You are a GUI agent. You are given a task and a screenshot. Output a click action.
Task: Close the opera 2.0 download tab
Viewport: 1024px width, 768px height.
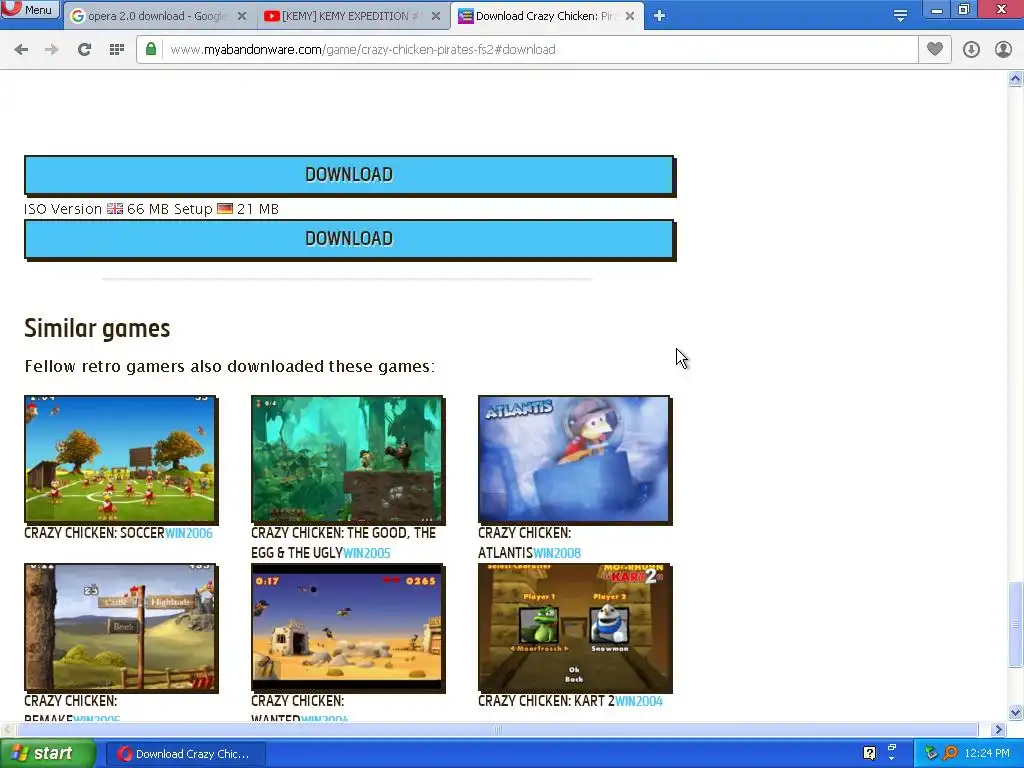point(242,16)
